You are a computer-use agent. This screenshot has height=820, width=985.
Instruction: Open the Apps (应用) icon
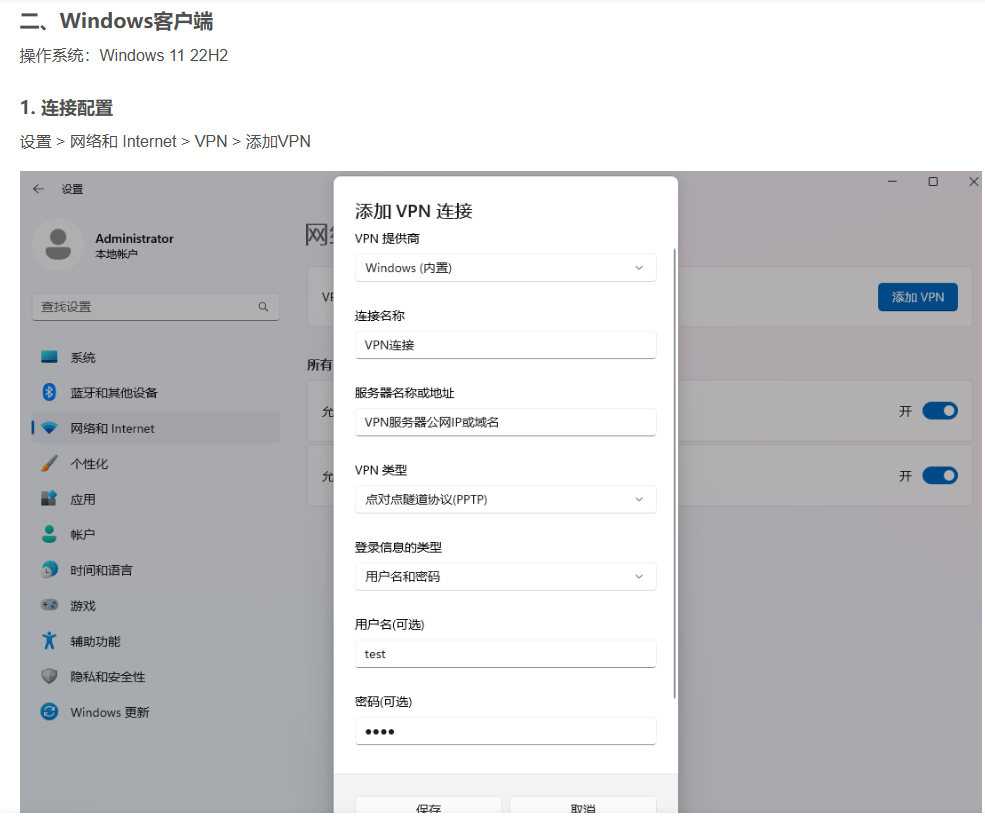coord(49,499)
